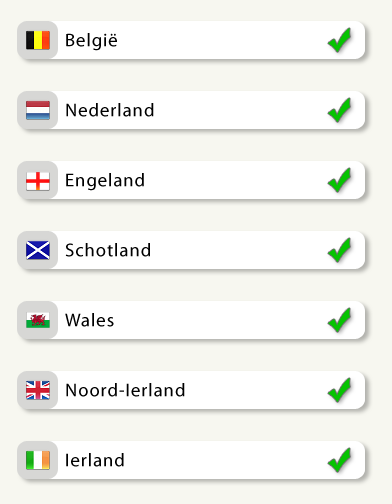
Task: Toggle the checkmark next to Engeland
Action: click(x=340, y=180)
